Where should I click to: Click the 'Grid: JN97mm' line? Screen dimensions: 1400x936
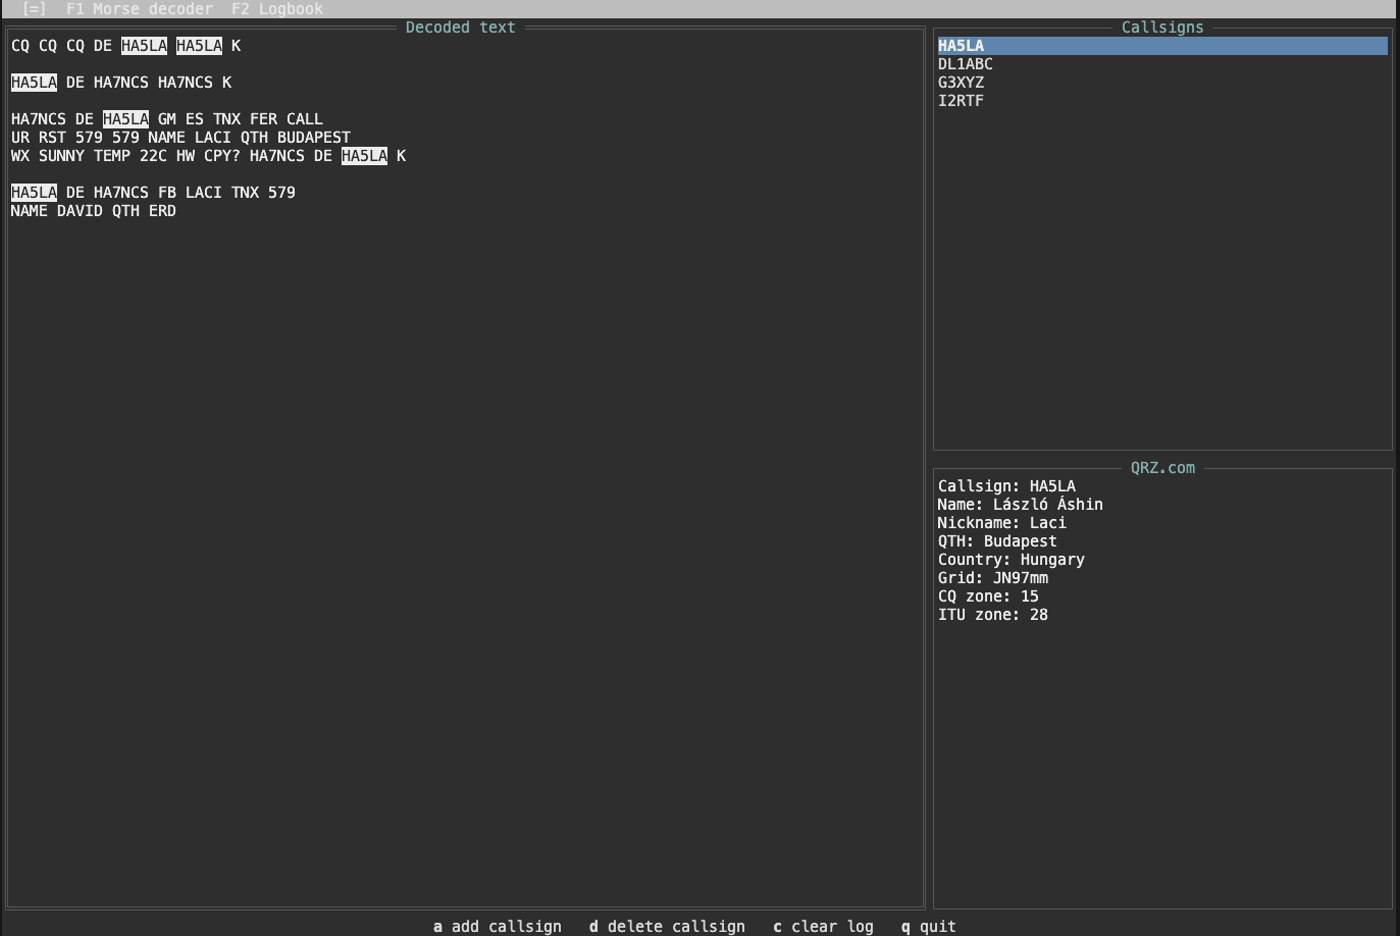[993, 578]
